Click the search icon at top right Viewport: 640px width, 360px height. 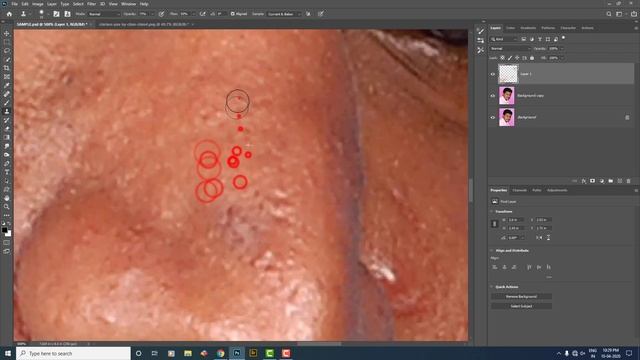pos(609,14)
